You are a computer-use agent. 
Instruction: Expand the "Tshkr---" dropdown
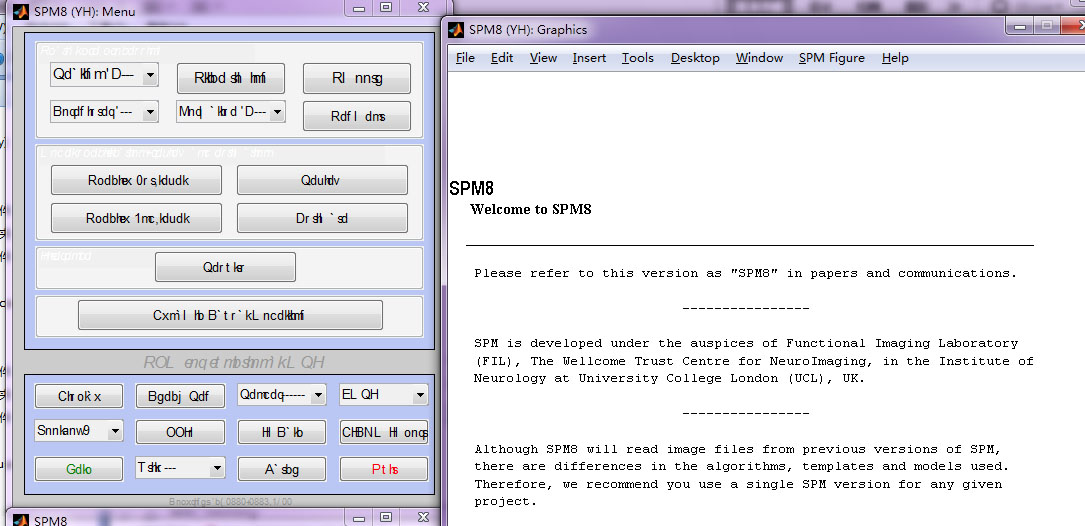(x=180, y=469)
